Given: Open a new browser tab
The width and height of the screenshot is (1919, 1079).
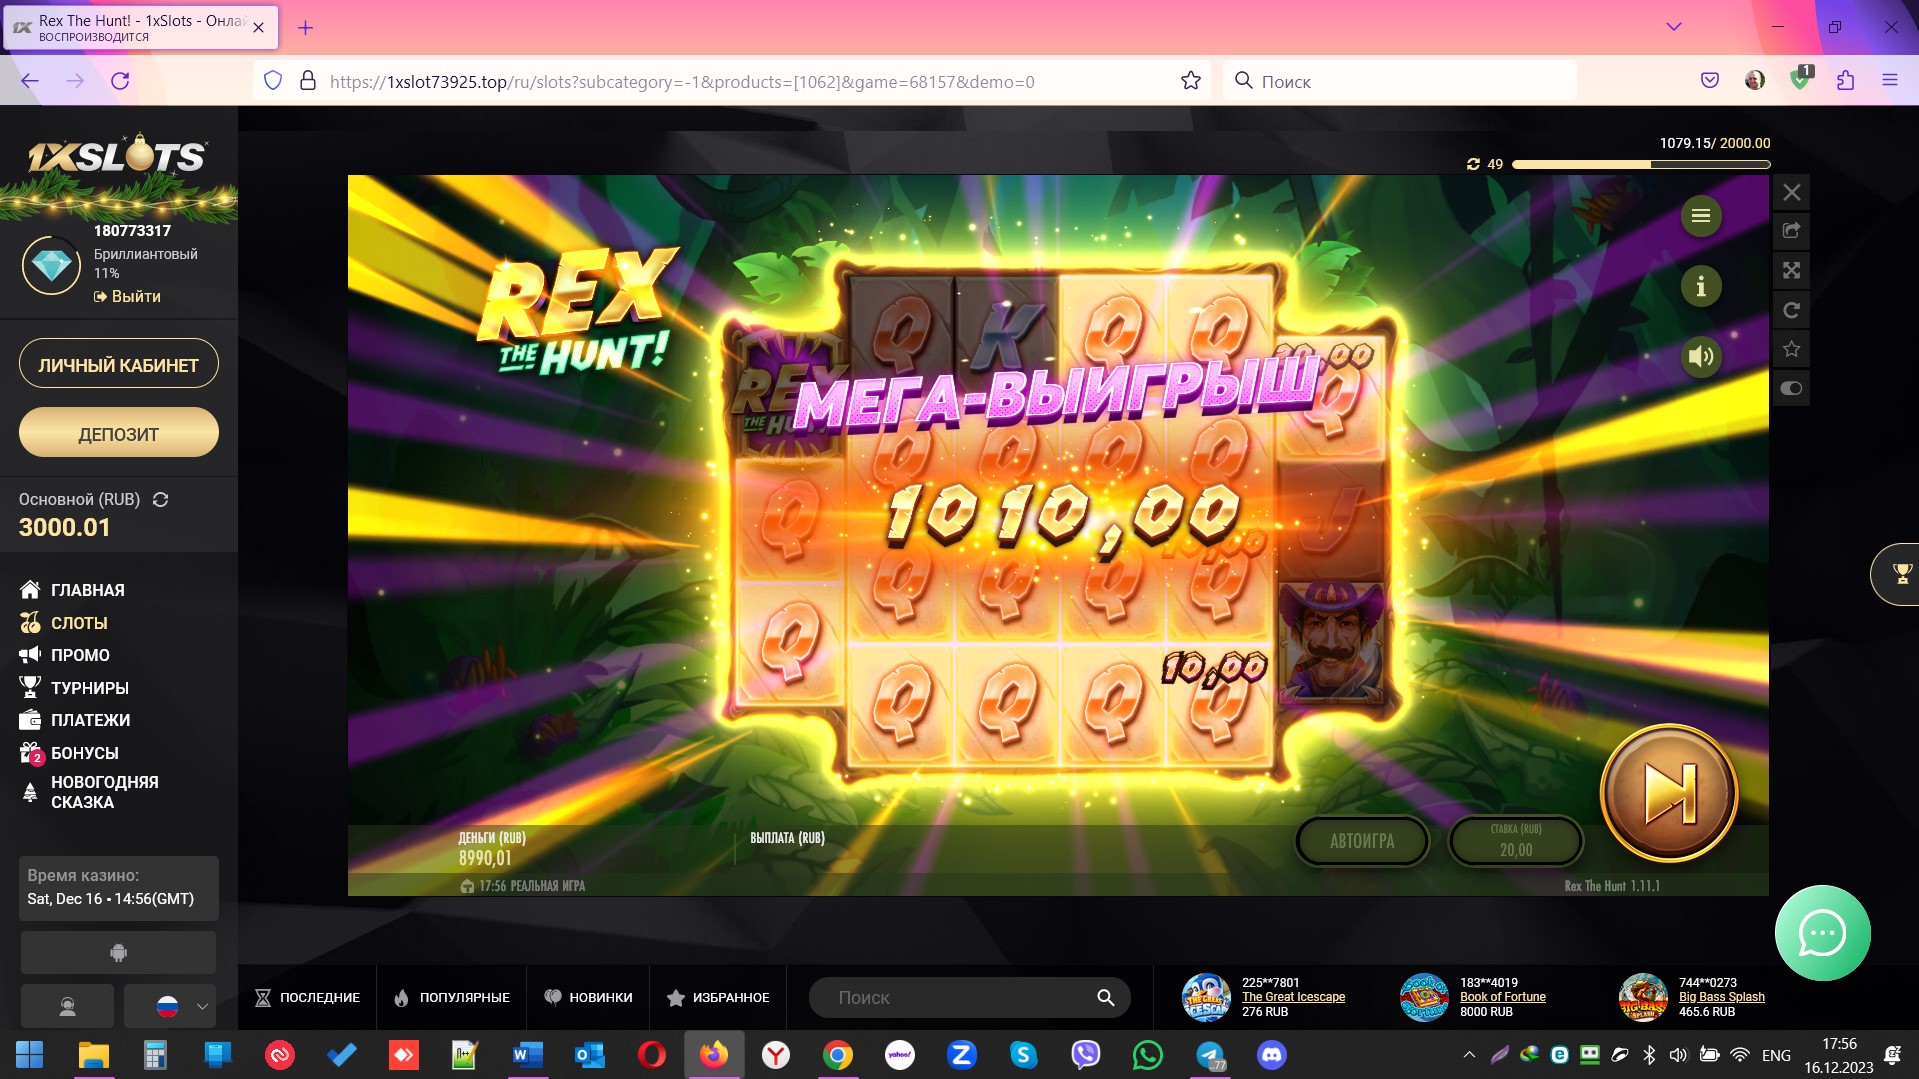Looking at the screenshot, I should (306, 28).
